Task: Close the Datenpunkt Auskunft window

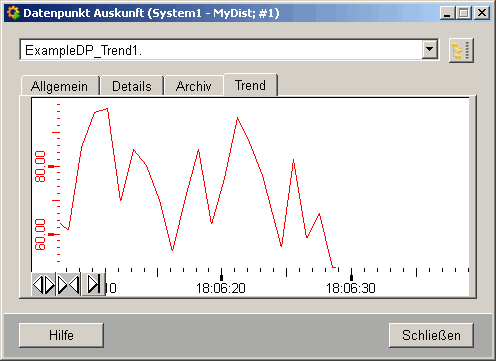Action: pyautogui.click(x=482, y=13)
